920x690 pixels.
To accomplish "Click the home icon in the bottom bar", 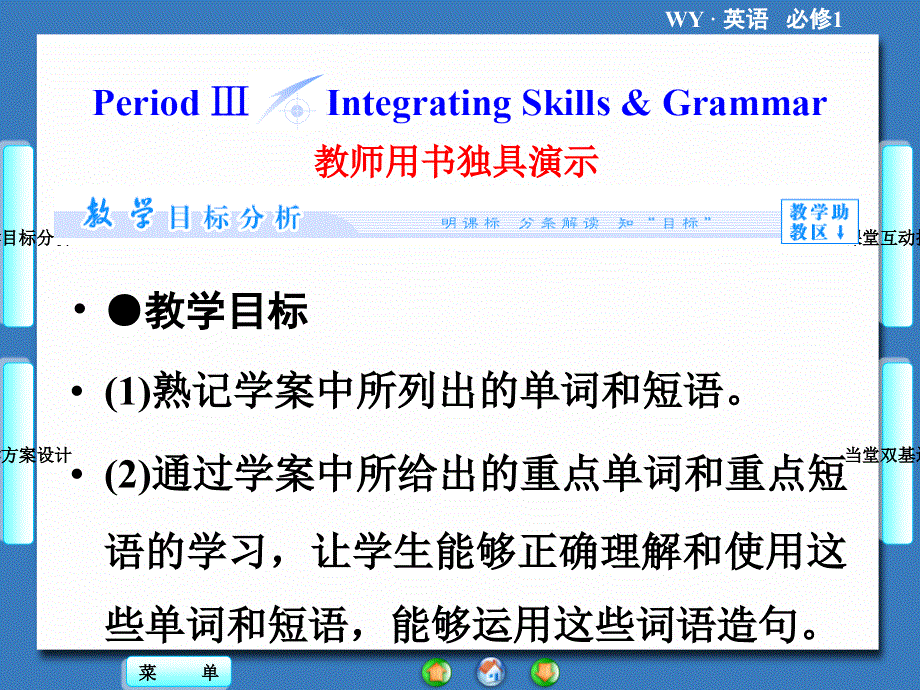I will (x=490, y=671).
